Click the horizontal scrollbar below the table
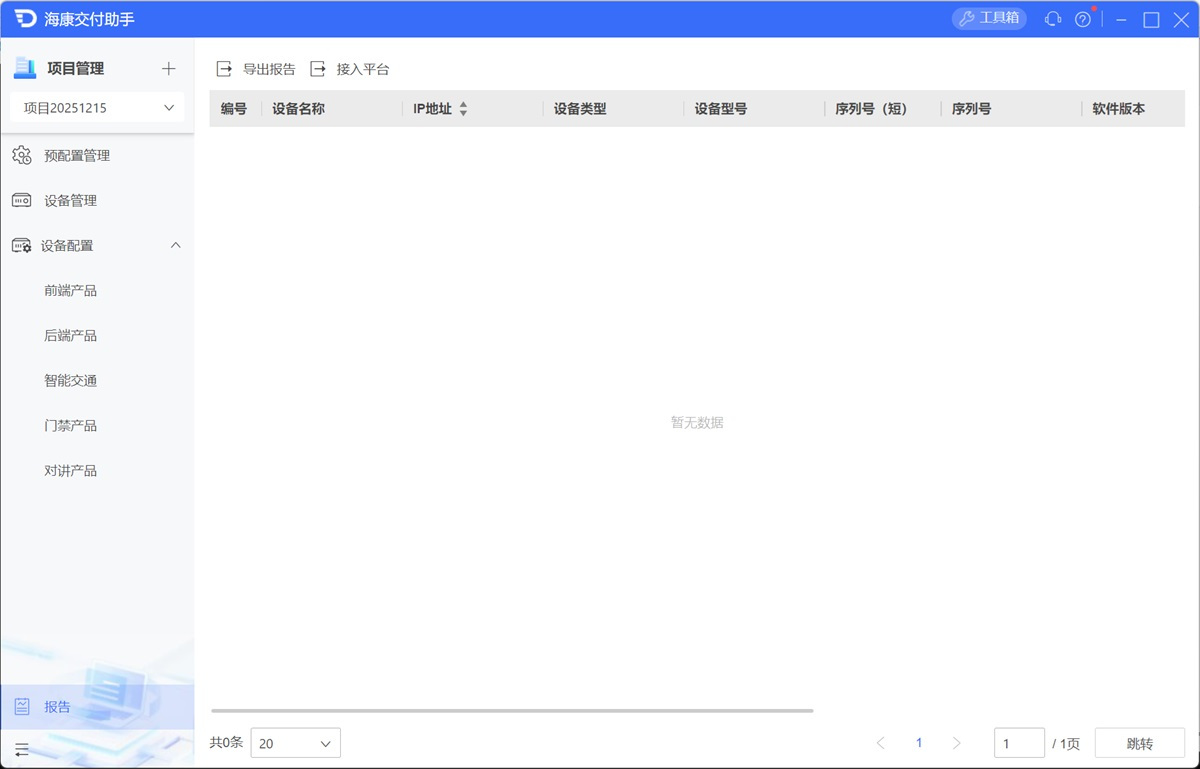Viewport: 1200px width, 769px height. pyautogui.click(x=512, y=711)
